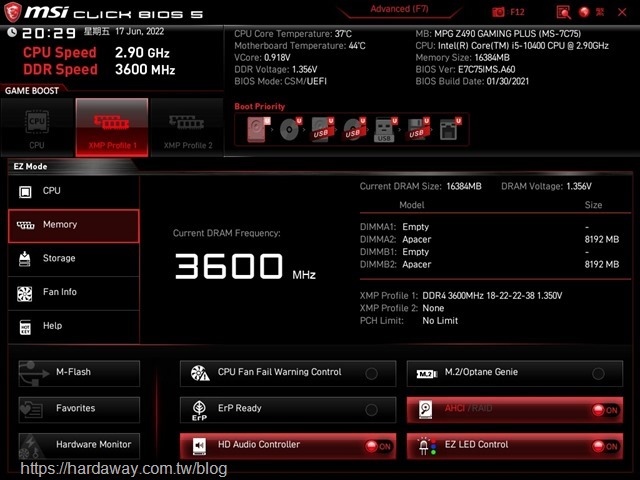Click the date 17 Jun, 2022
Screen dimensions: 640x480
pyautogui.click(x=140, y=31)
